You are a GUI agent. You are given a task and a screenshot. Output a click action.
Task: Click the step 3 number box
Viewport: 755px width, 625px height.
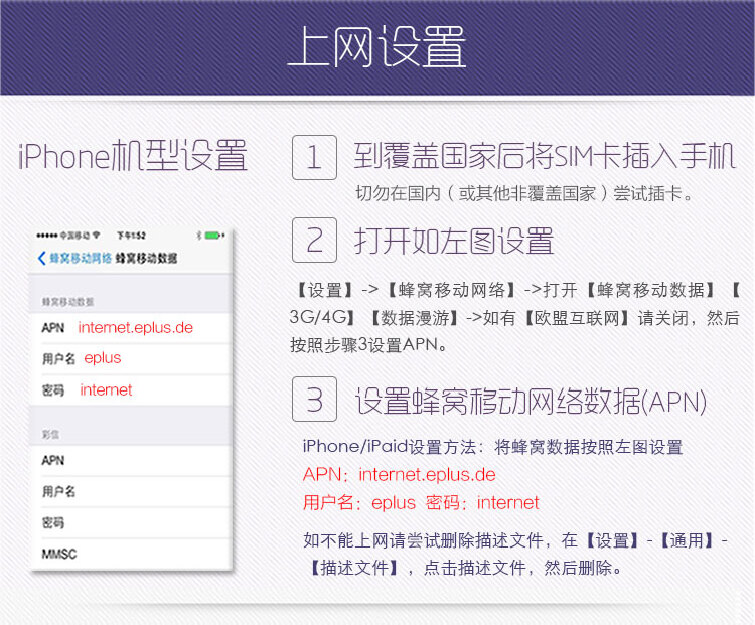pyautogui.click(x=314, y=399)
